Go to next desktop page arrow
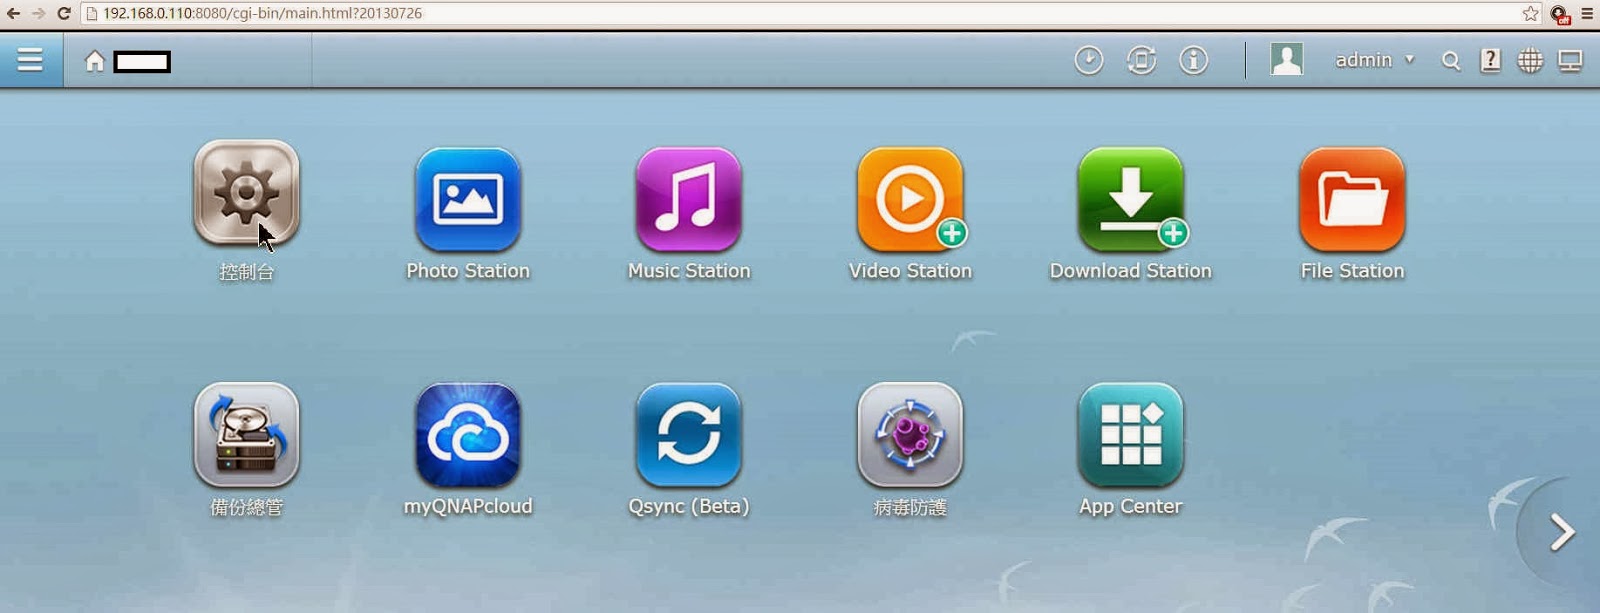The image size is (1600, 613). 1561,532
